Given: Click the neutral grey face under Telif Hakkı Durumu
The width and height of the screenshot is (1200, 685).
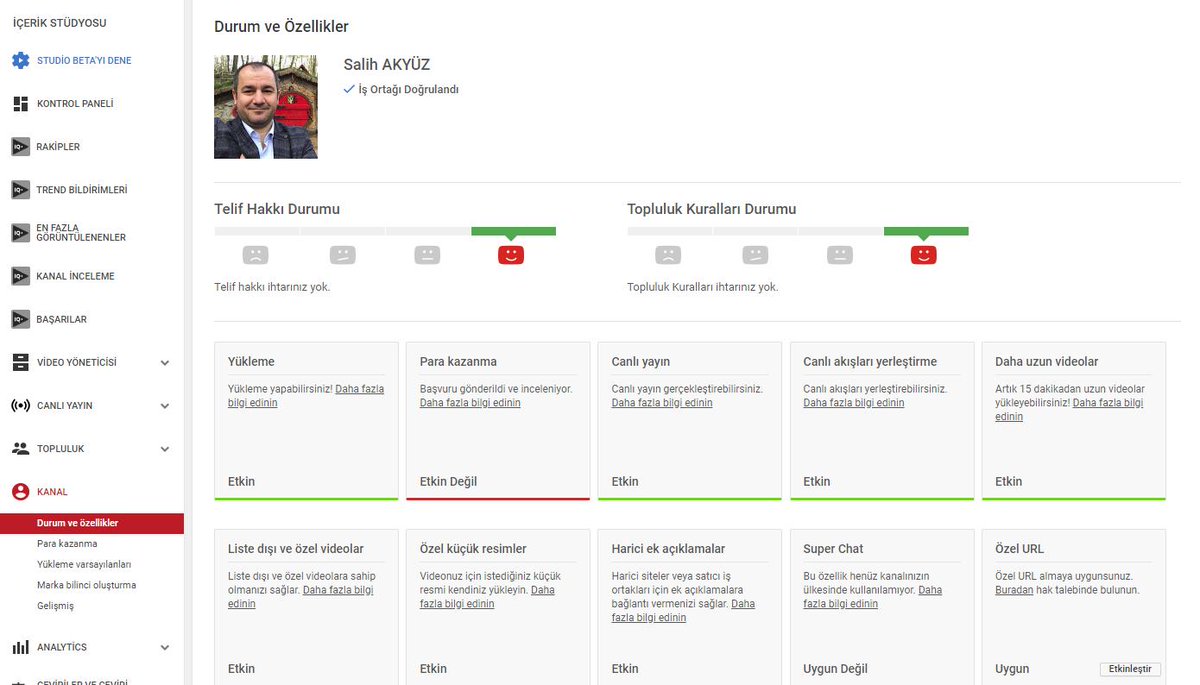Looking at the screenshot, I should point(427,255).
